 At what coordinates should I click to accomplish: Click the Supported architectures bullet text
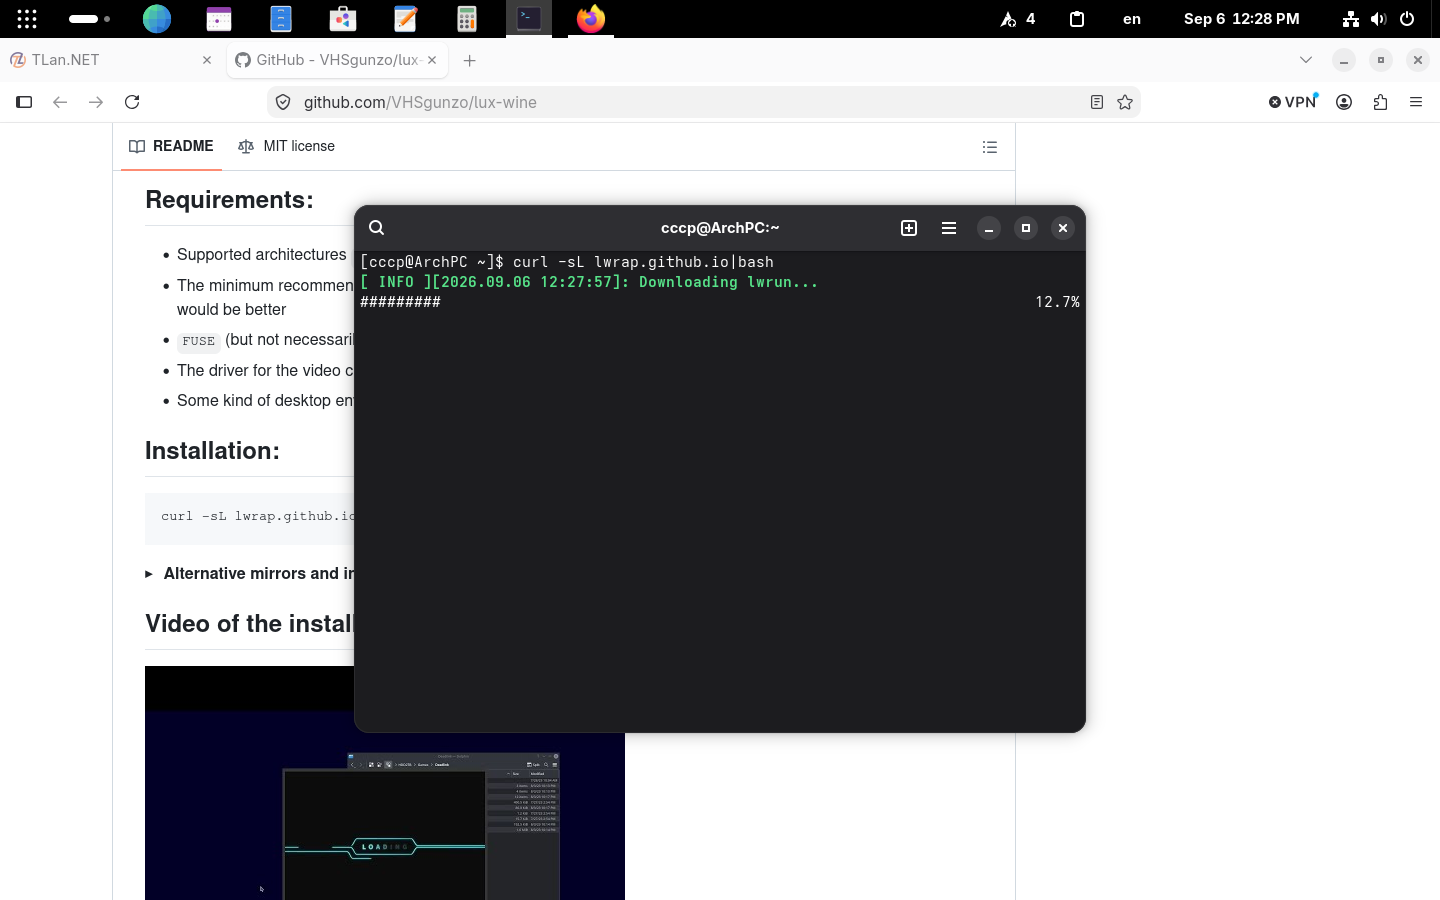[262, 255]
